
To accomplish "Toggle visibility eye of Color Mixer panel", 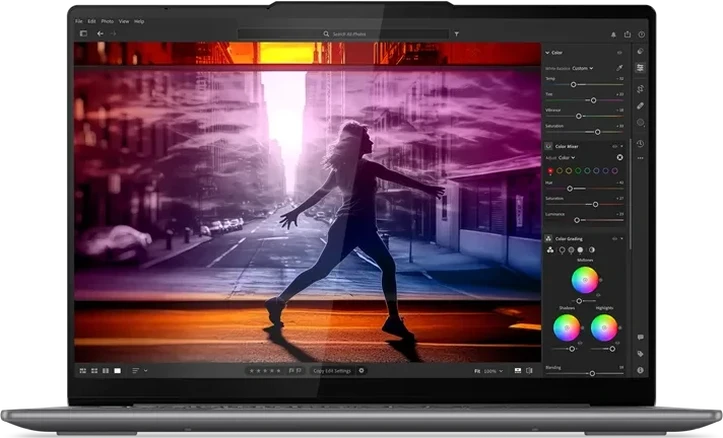I will click(x=615, y=146).
